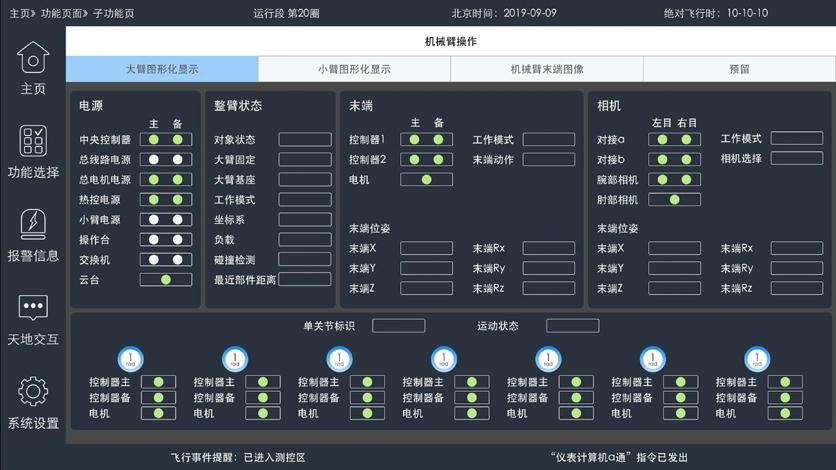The image size is (836, 470).
Task: Click 飞行事件提醒 status message
Action: 238,457
